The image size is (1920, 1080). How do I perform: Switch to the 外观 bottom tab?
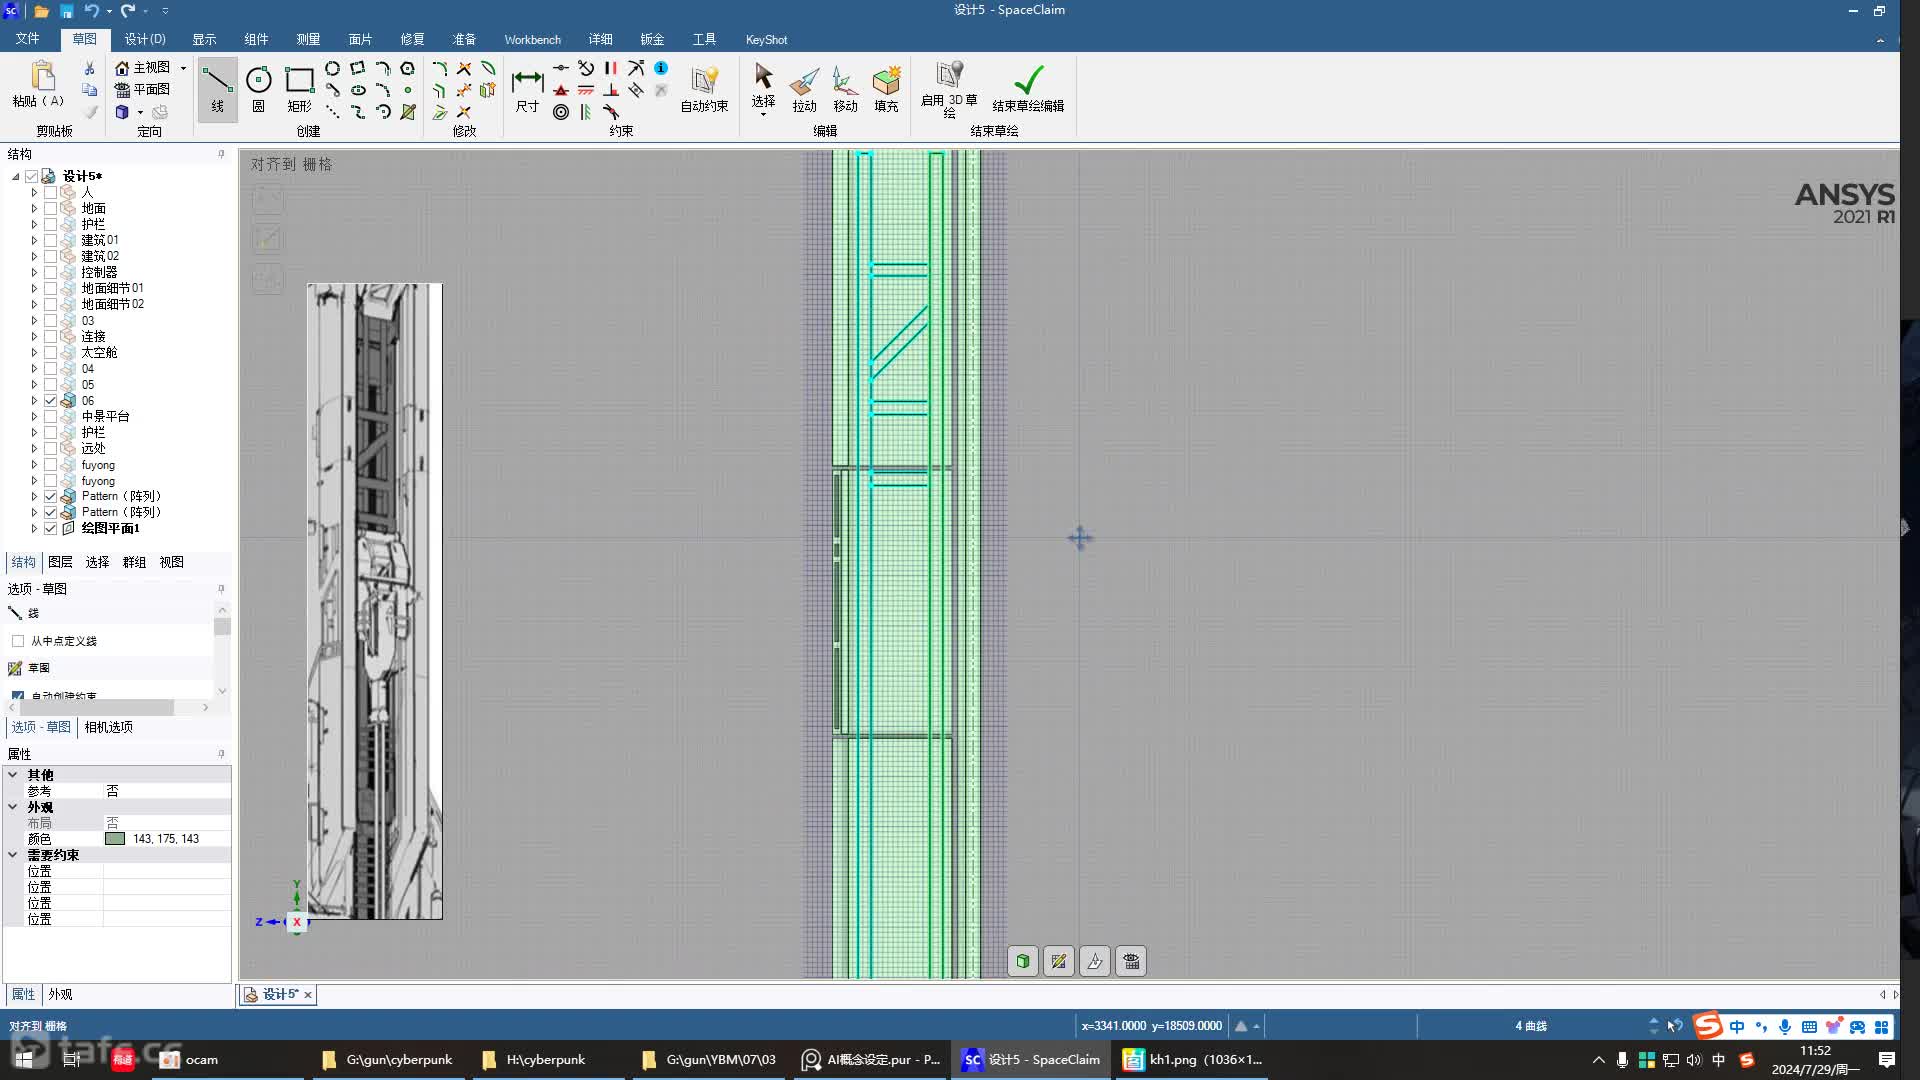coord(60,994)
